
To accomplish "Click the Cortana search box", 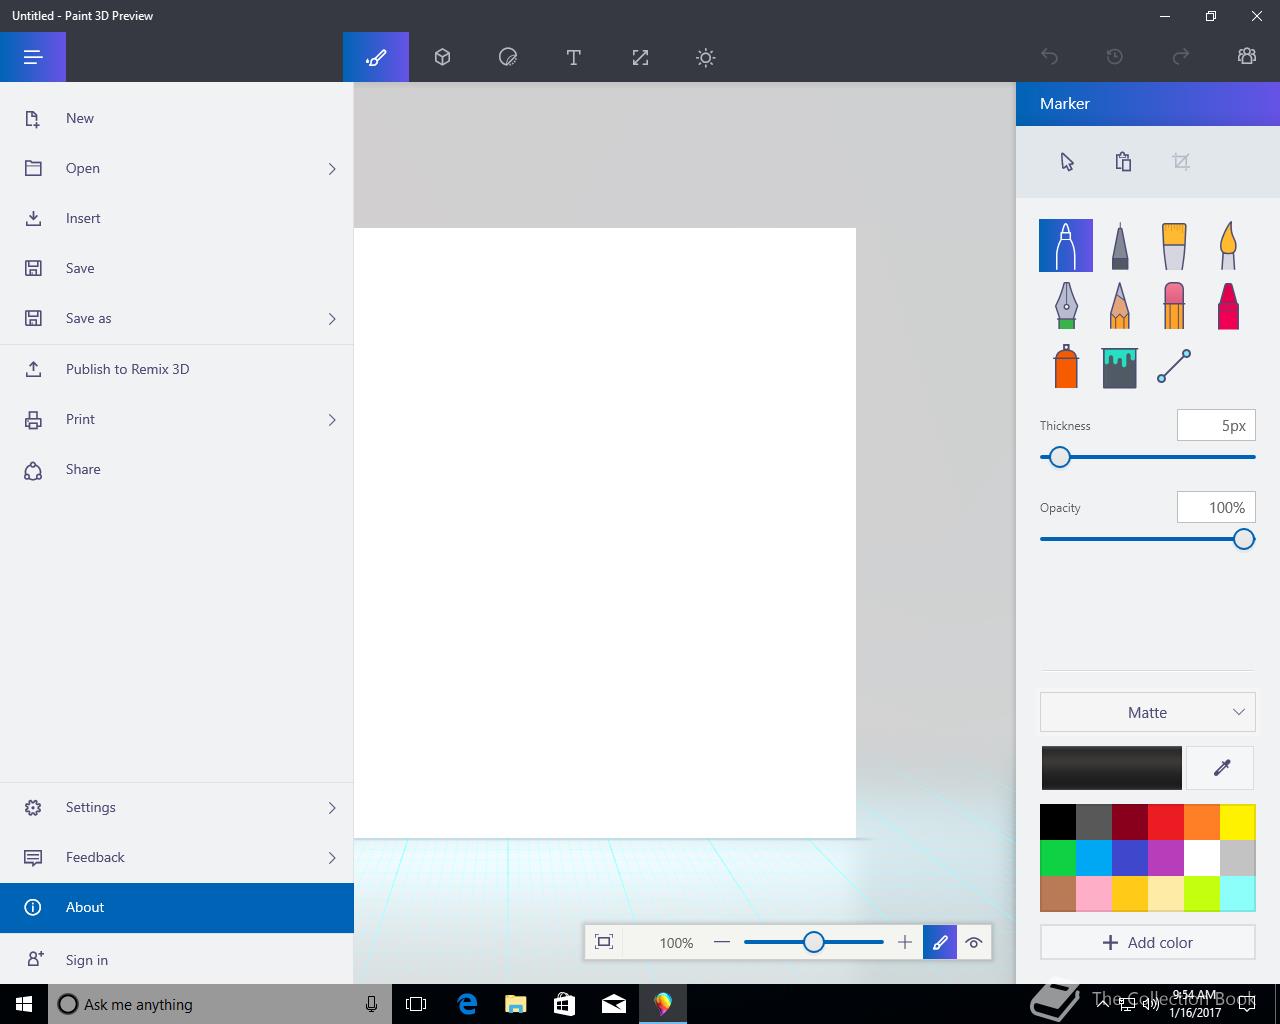I will (219, 1004).
